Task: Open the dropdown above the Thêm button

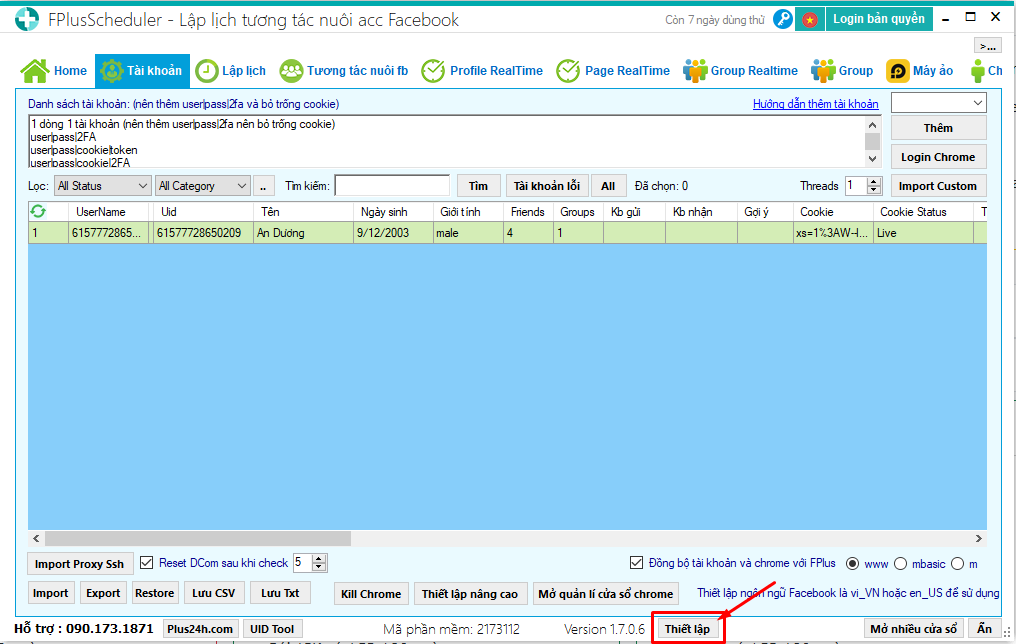Action: [x=939, y=102]
